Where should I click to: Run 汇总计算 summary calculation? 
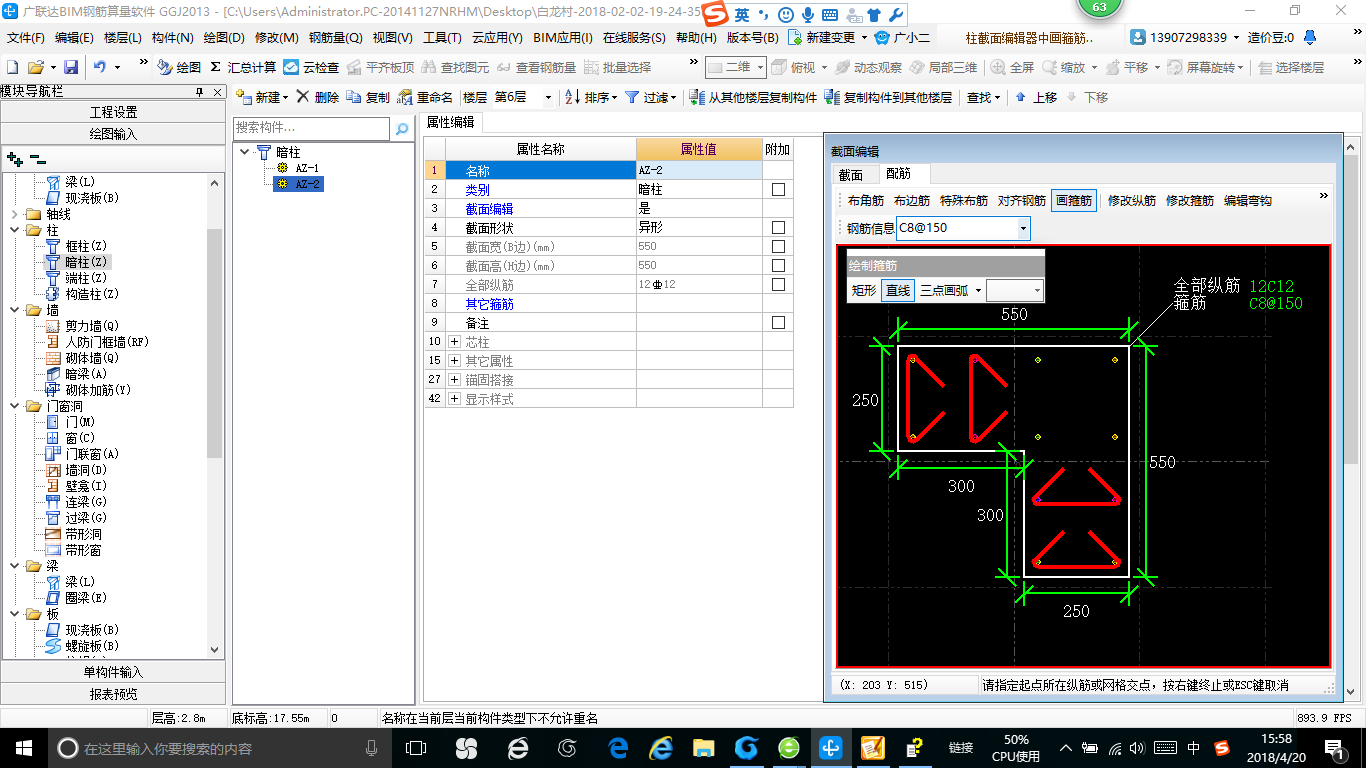243,67
